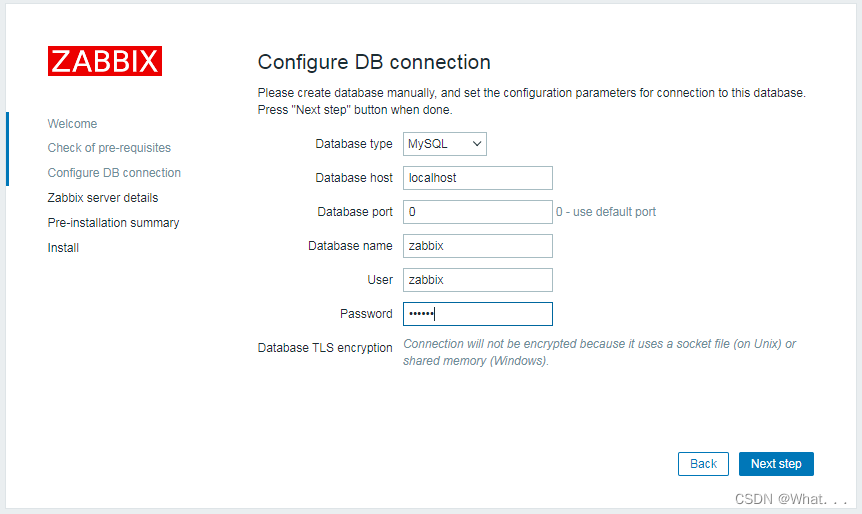The image size is (862, 514).
Task: Click the Password label
Action: [366, 314]
